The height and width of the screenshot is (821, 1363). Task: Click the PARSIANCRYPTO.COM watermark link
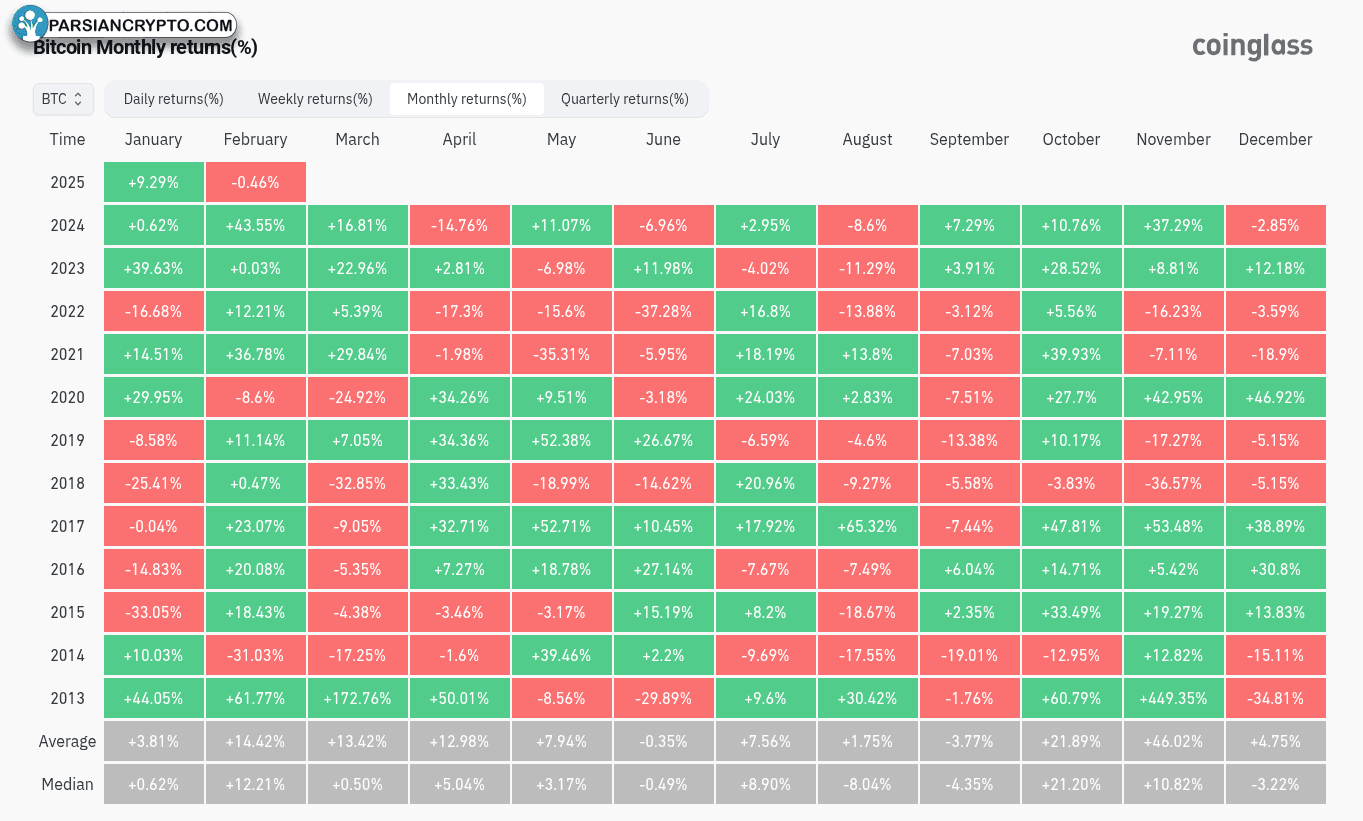140,25
